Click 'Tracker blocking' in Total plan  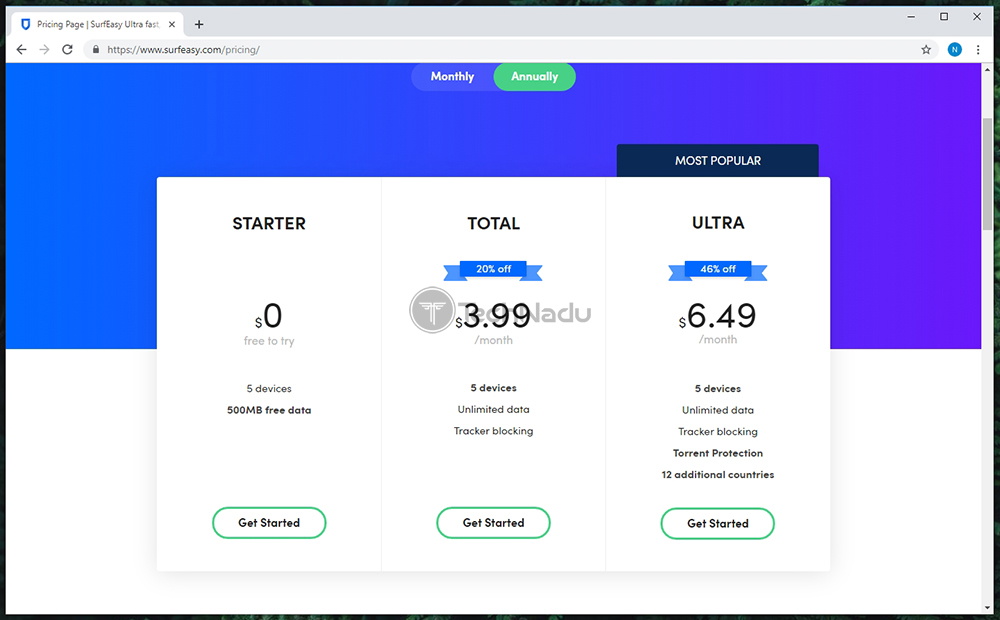click(x=494, y=431)
